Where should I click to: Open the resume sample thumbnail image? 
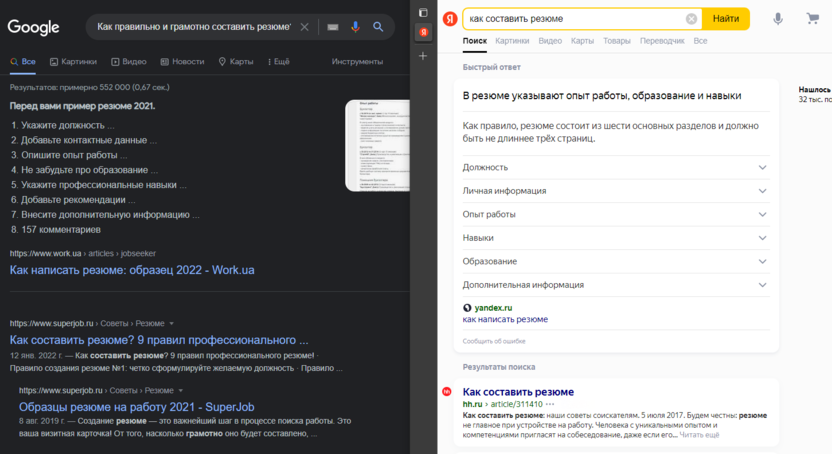pos(377,145)
